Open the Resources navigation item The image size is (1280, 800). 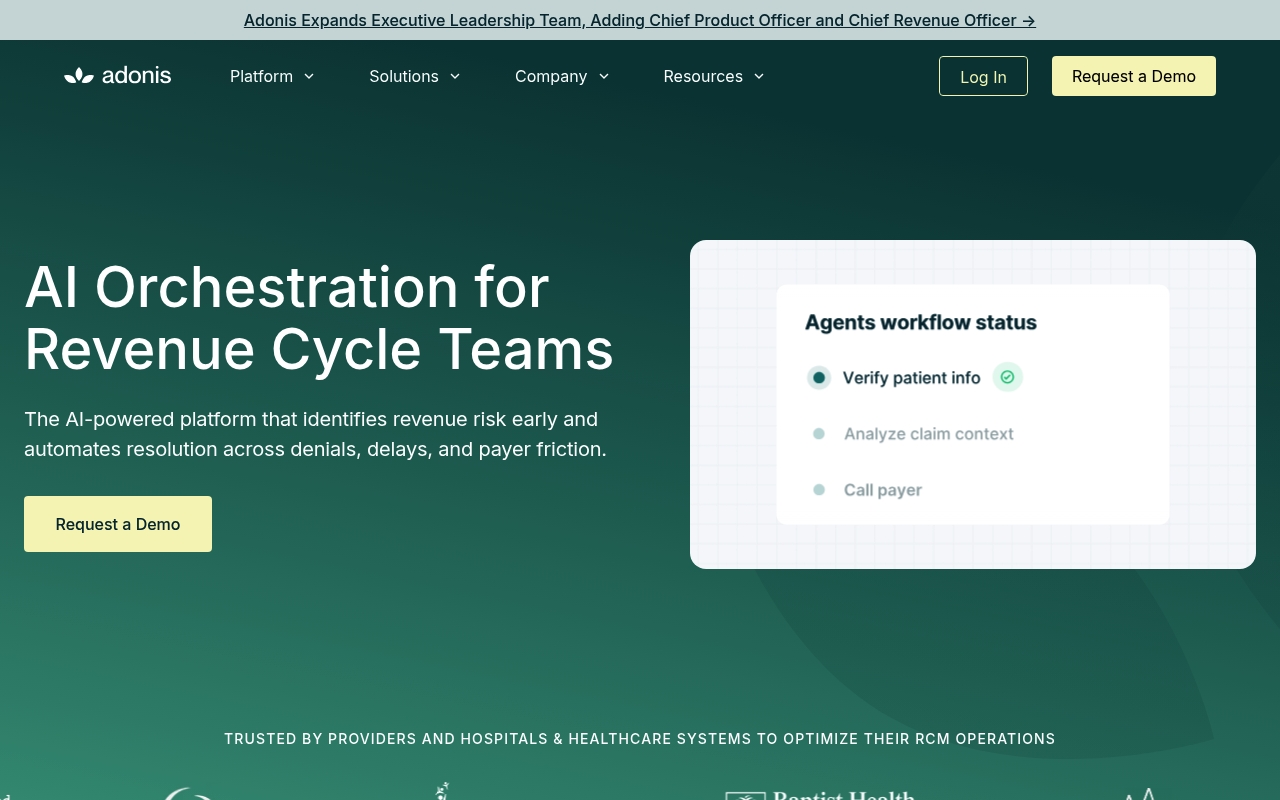(x=714, y=76)
